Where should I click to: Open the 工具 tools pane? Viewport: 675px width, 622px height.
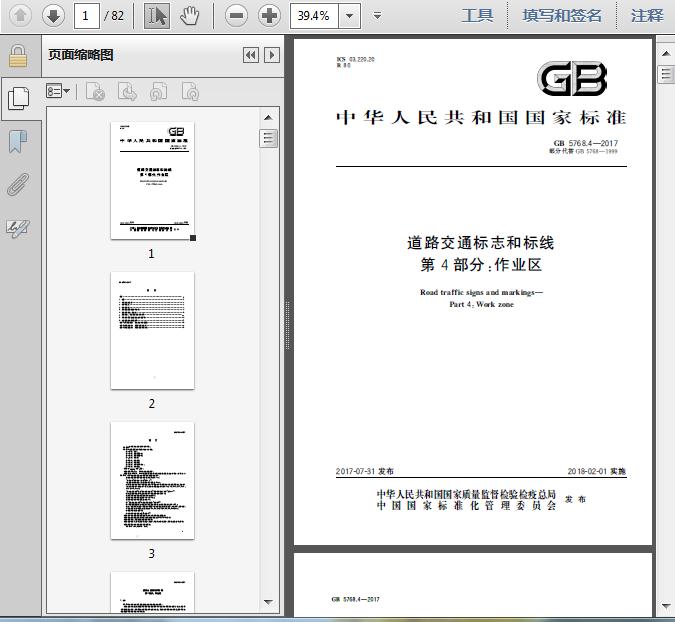477,16
